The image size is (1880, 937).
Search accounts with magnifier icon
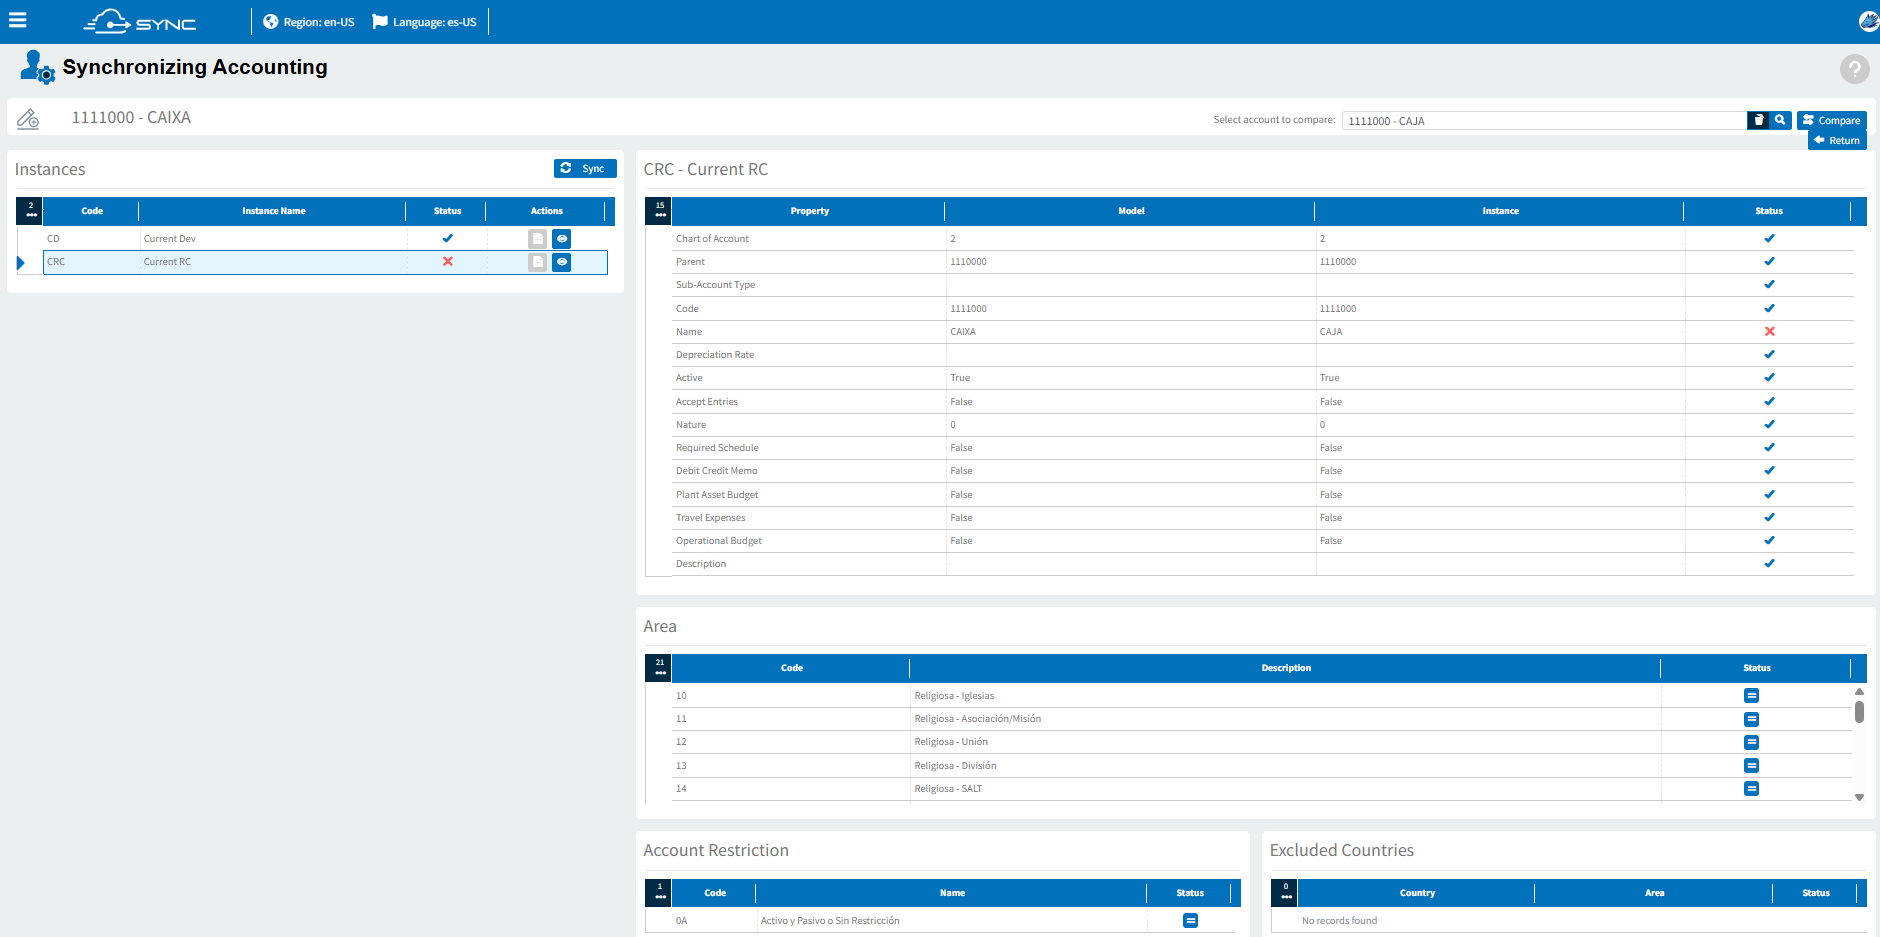(x=1780, y=120)
